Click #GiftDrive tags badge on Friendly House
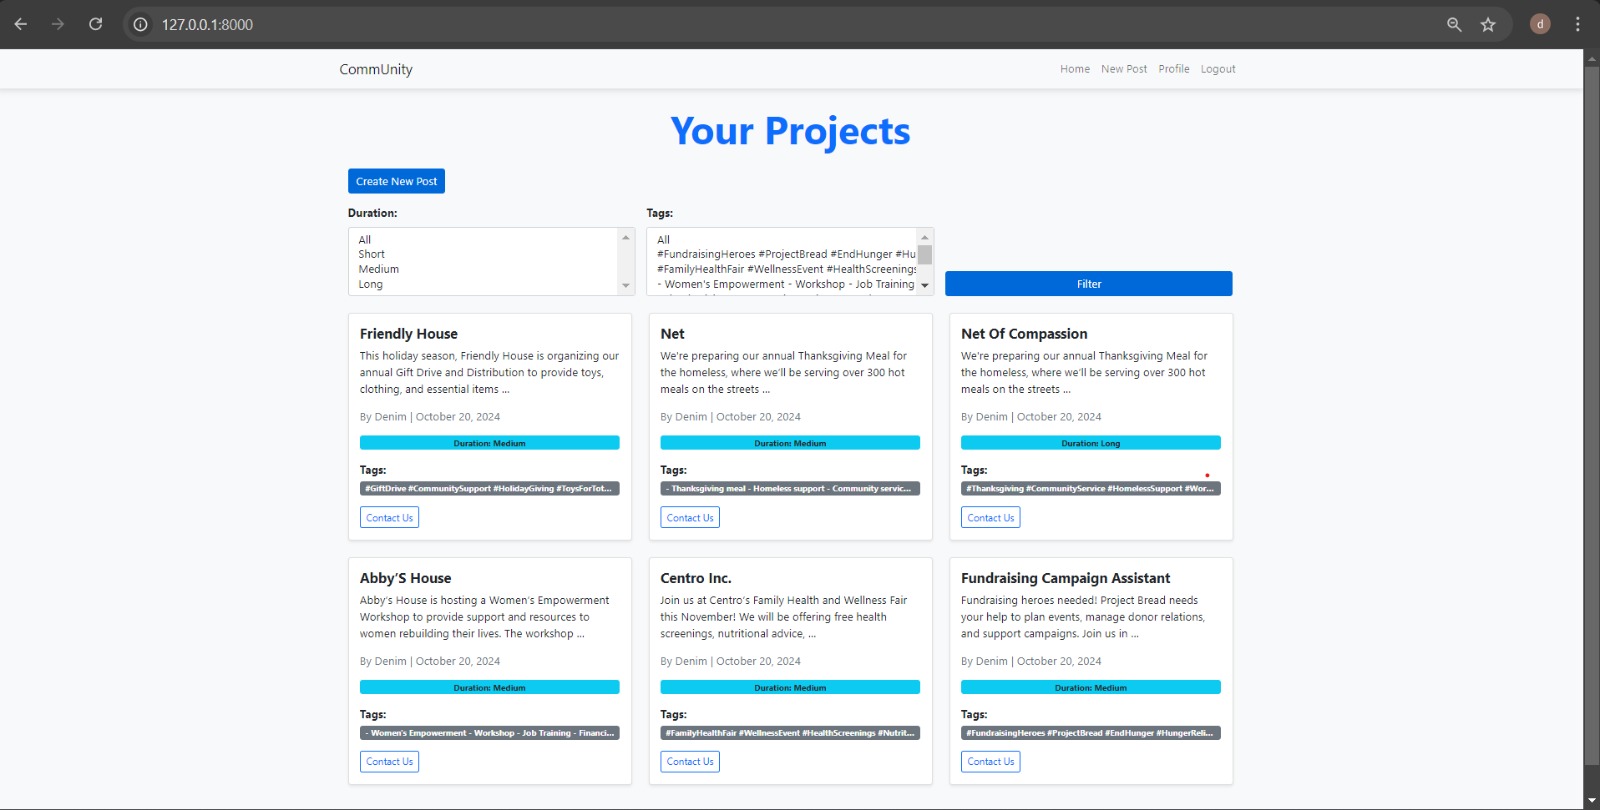1600x810 pixels. click(x=489, y=488)
